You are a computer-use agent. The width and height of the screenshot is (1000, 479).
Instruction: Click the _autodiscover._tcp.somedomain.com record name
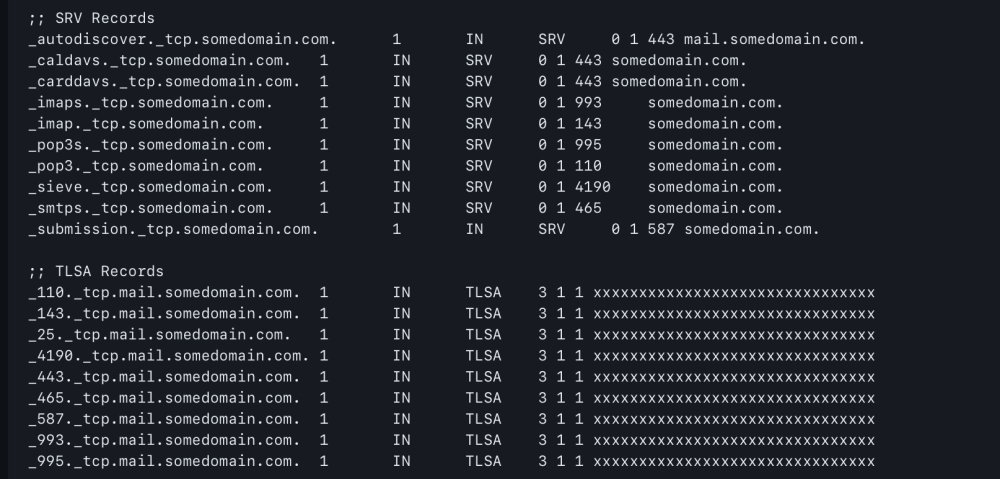coord(182,40)
